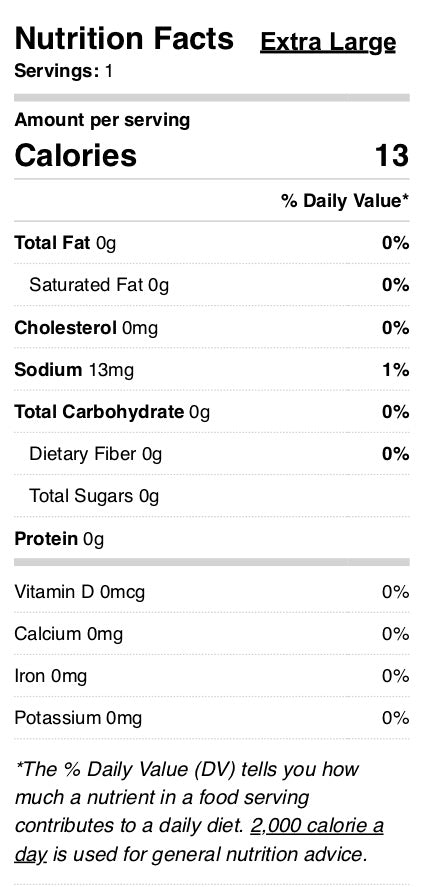Click the Calories label
Image resolution: width=421 pixels, height=887 pixels.
76,156
